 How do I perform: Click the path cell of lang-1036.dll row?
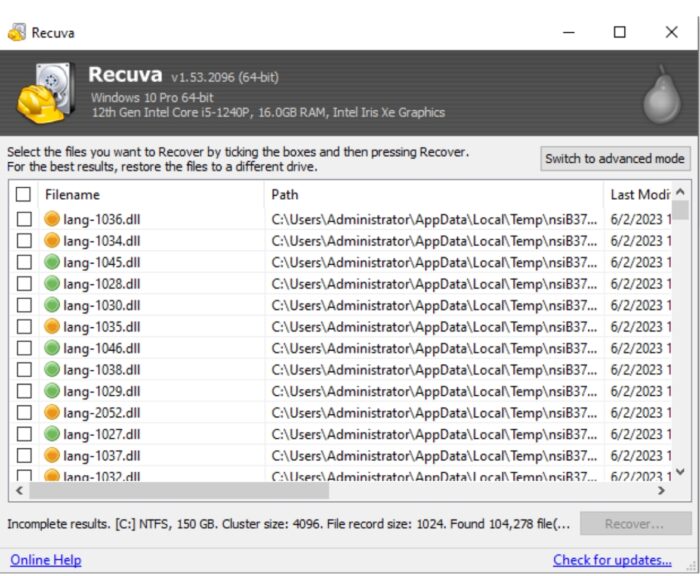434,219
